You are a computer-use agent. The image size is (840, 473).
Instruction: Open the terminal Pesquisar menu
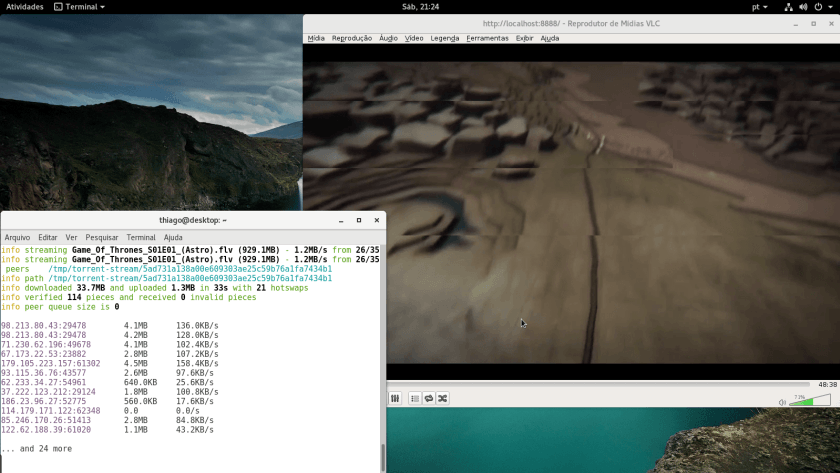point(102,237)
